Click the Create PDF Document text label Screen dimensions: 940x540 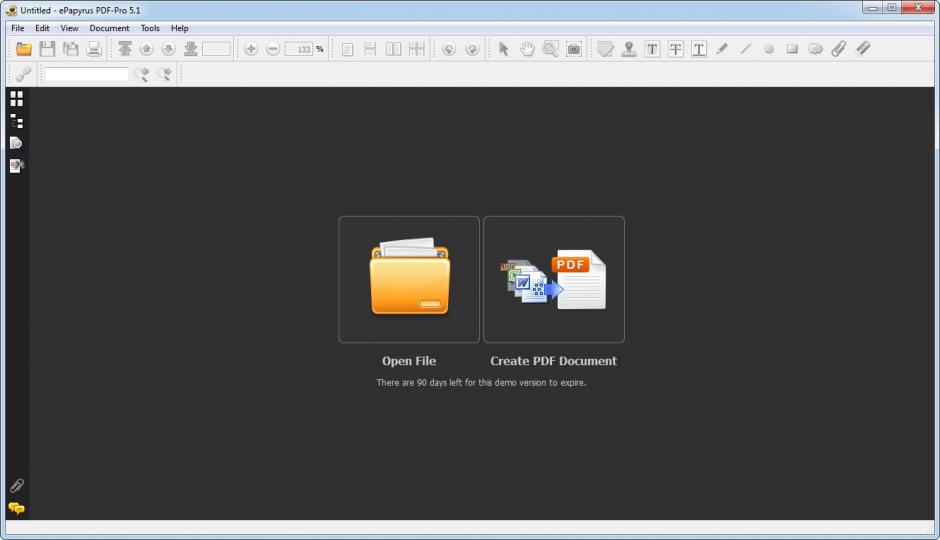pyautogui.click(x=553, y=361)
